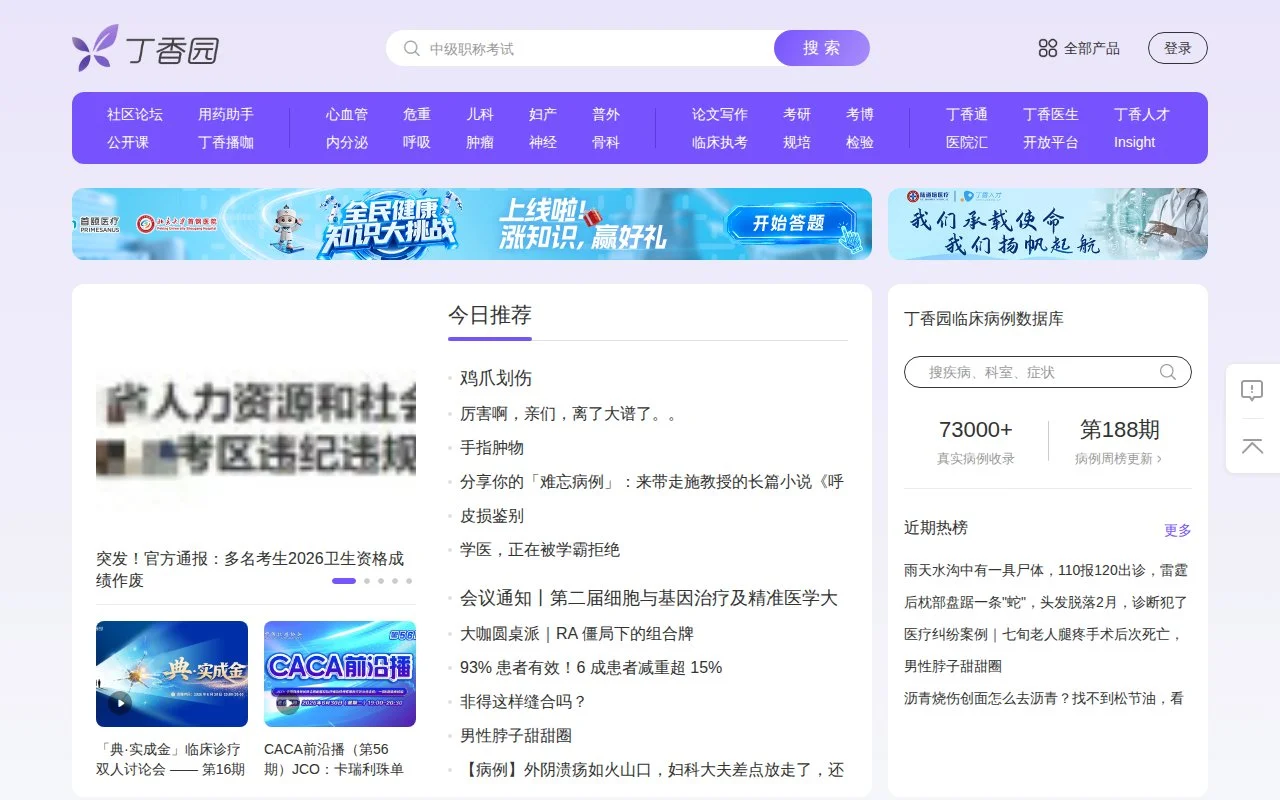Focus the 搜疾病、科室、症状 search field
The height and width of the screenshot is (800, 1280).
1048,372
